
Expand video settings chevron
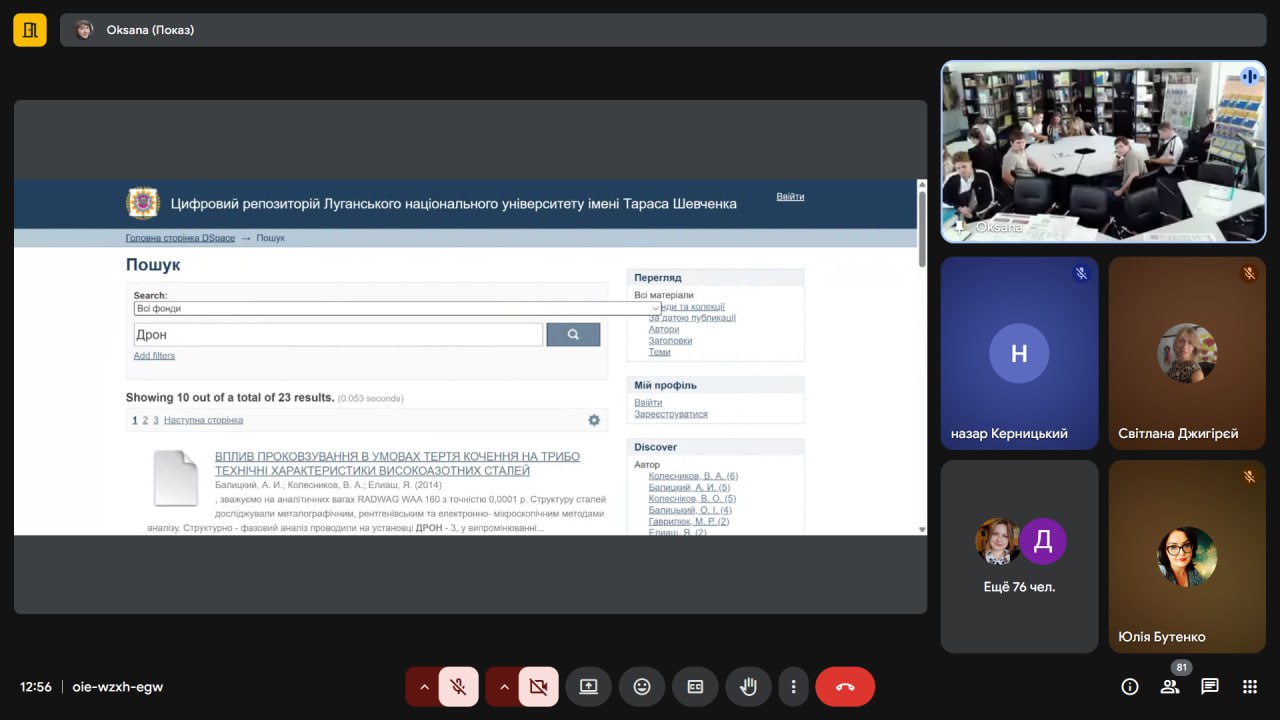click(x=504, y=687)
